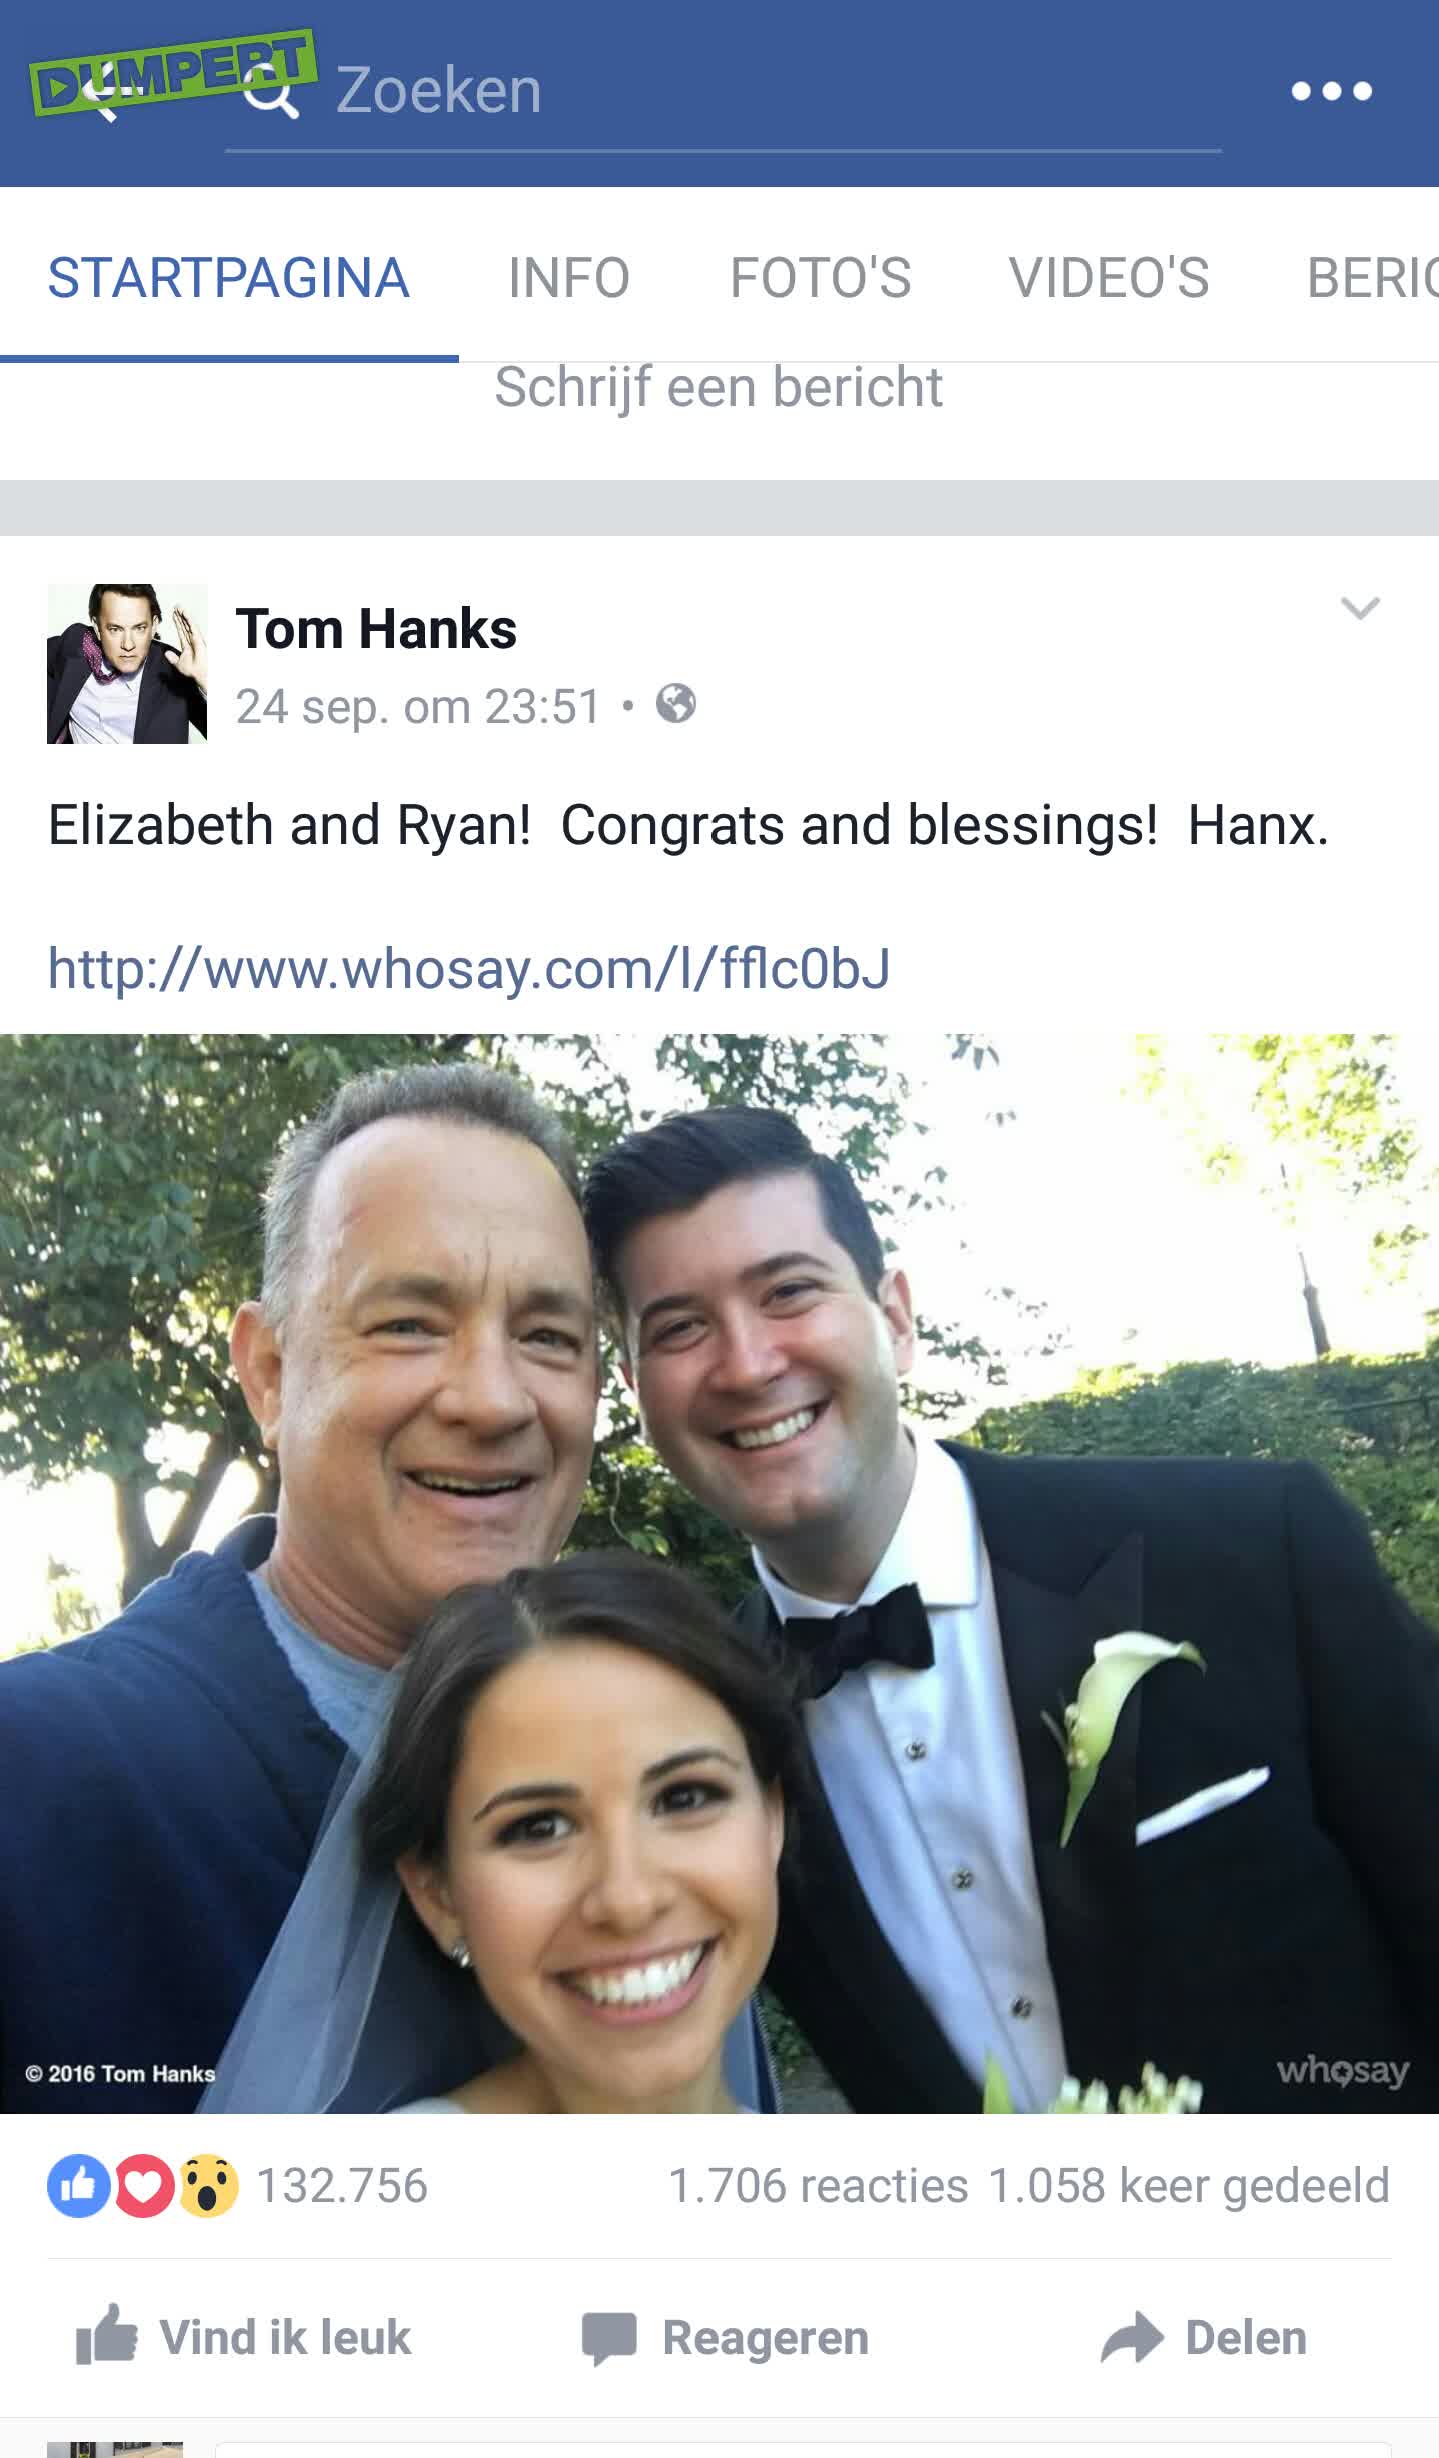
Task: Click the Tom Hanks page name
Action: 376,629
